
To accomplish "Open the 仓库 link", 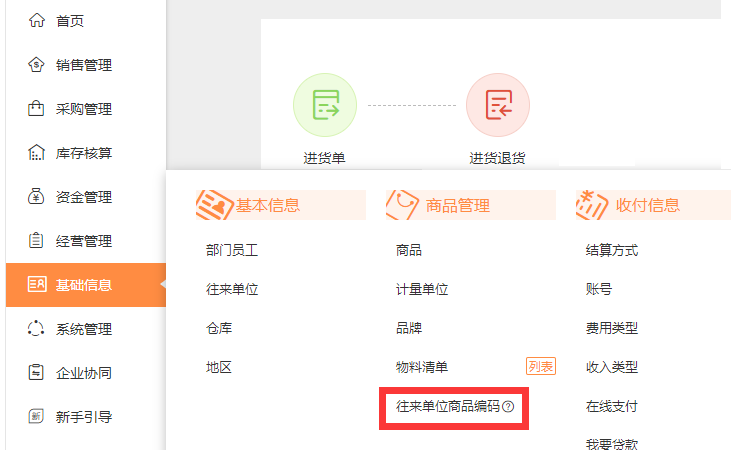I will (219, 328).
